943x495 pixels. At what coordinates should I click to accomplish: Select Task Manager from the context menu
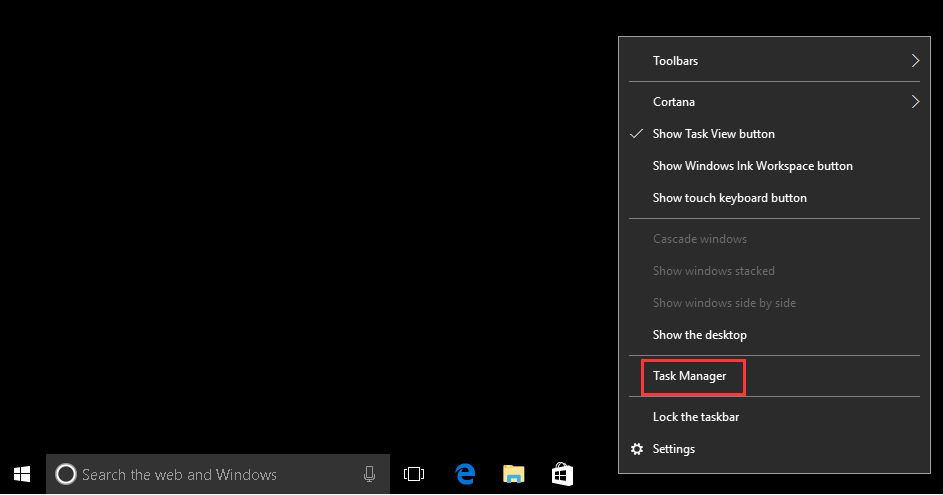[689, 376]
